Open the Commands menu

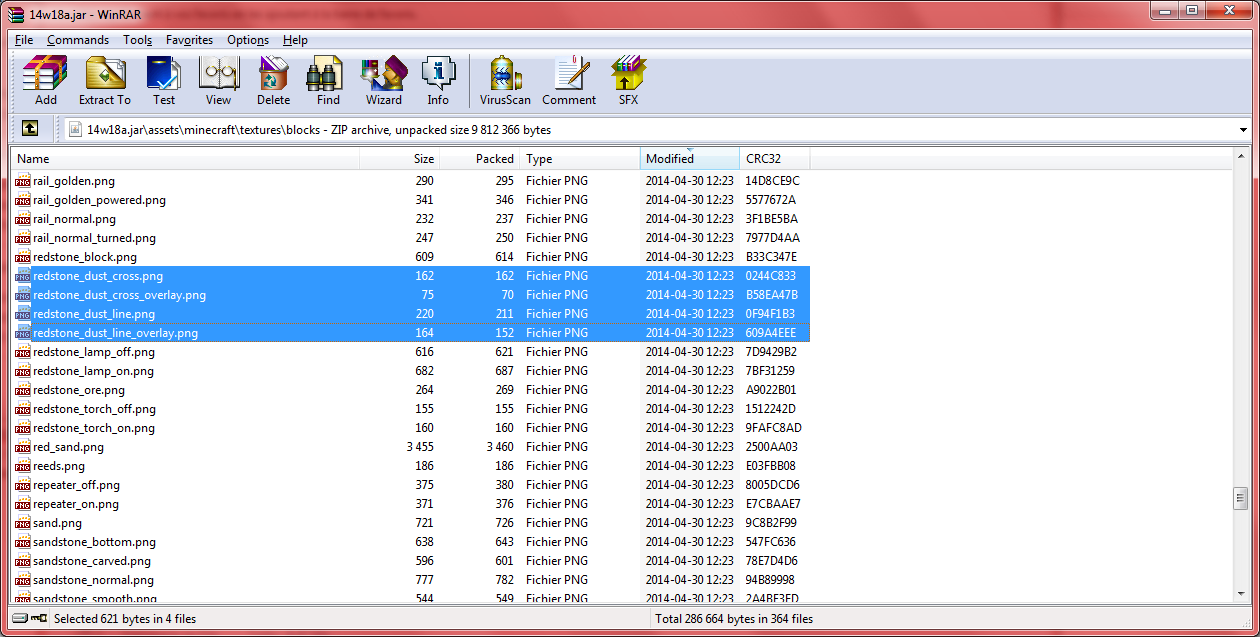pyautogui.click(x=78, y=40)
